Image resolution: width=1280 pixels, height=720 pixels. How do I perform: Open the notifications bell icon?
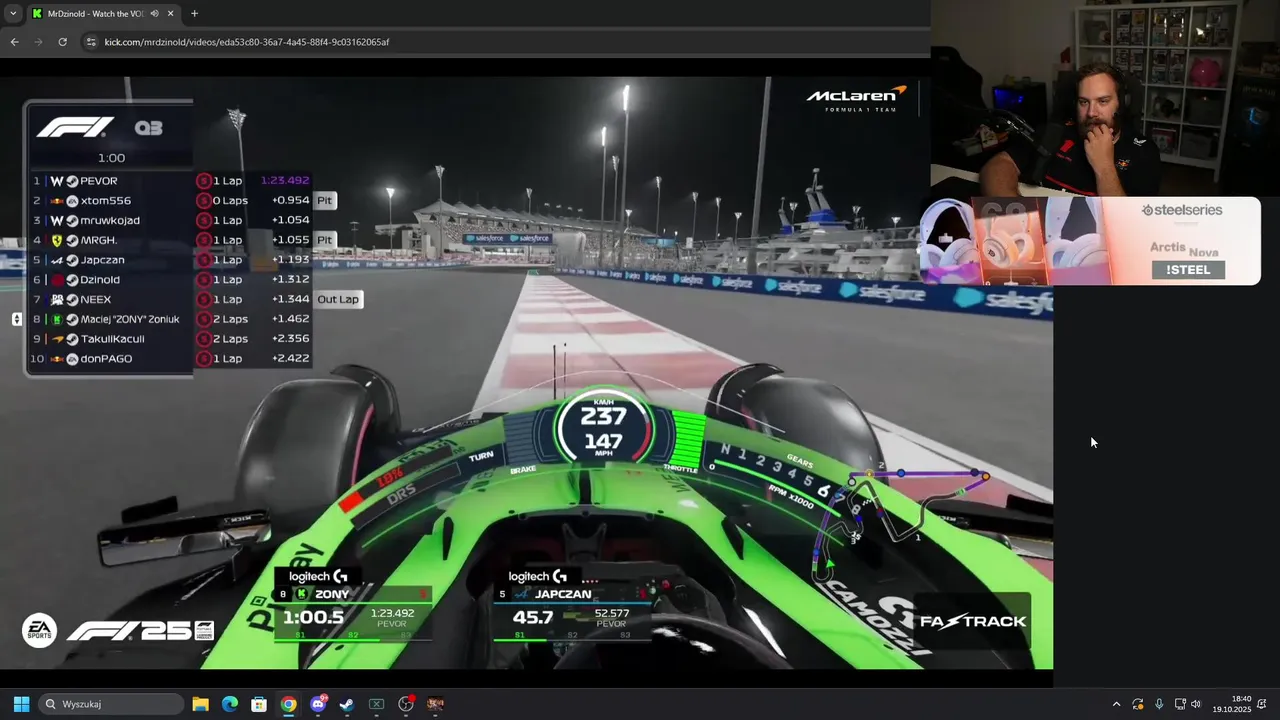click(1262, 704)
